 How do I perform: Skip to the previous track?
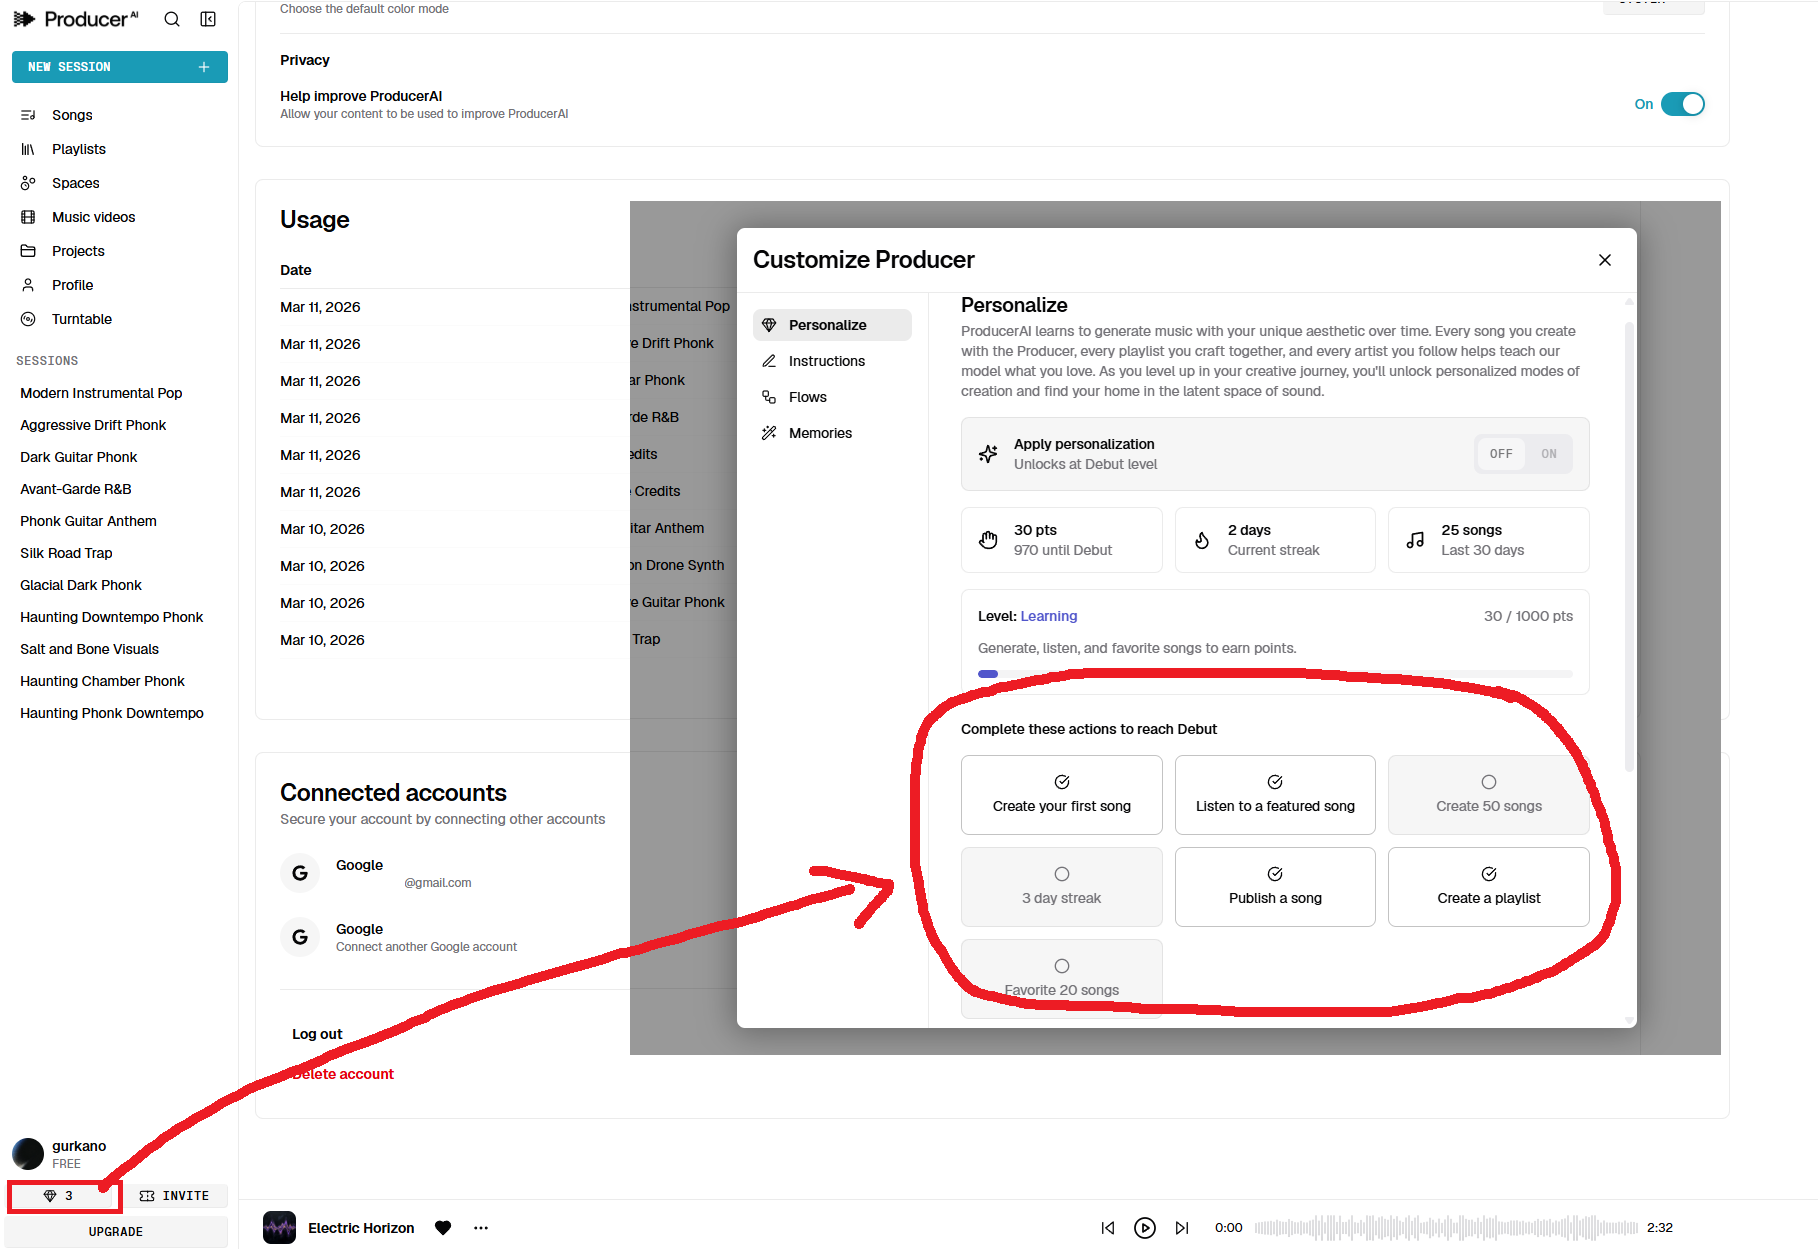click(1108, 1228)
